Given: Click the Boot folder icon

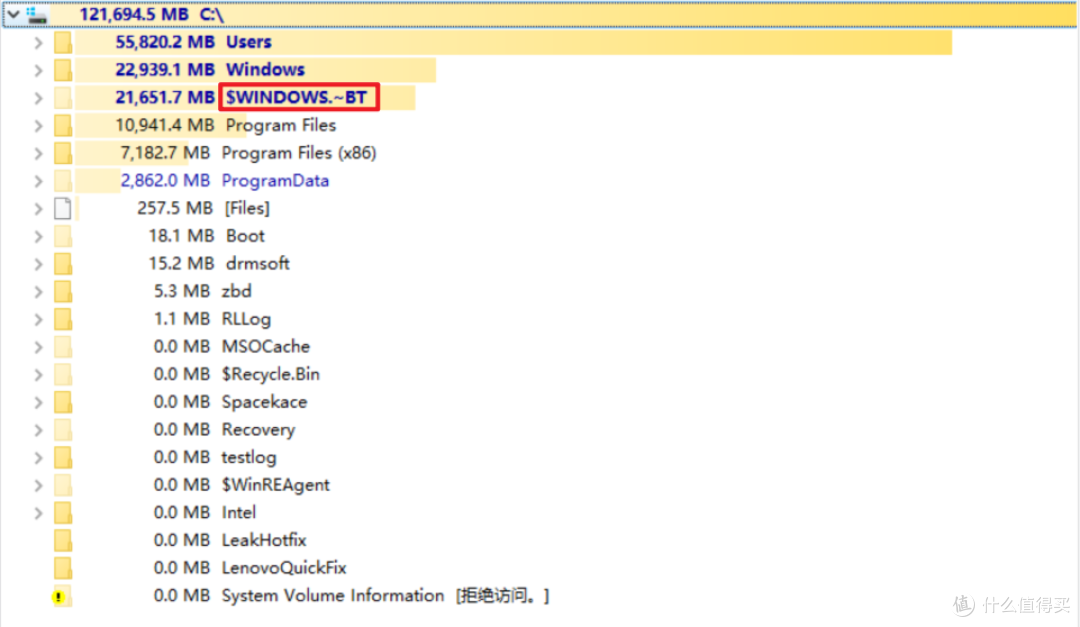Looking at the screenshot, I should click(x=63, y=236).
